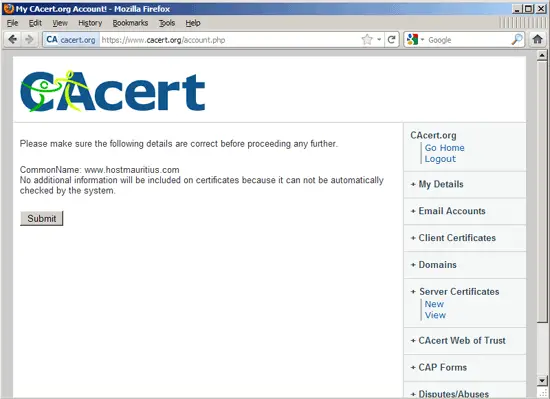Close the Firefox window

(x=541, y=9)
